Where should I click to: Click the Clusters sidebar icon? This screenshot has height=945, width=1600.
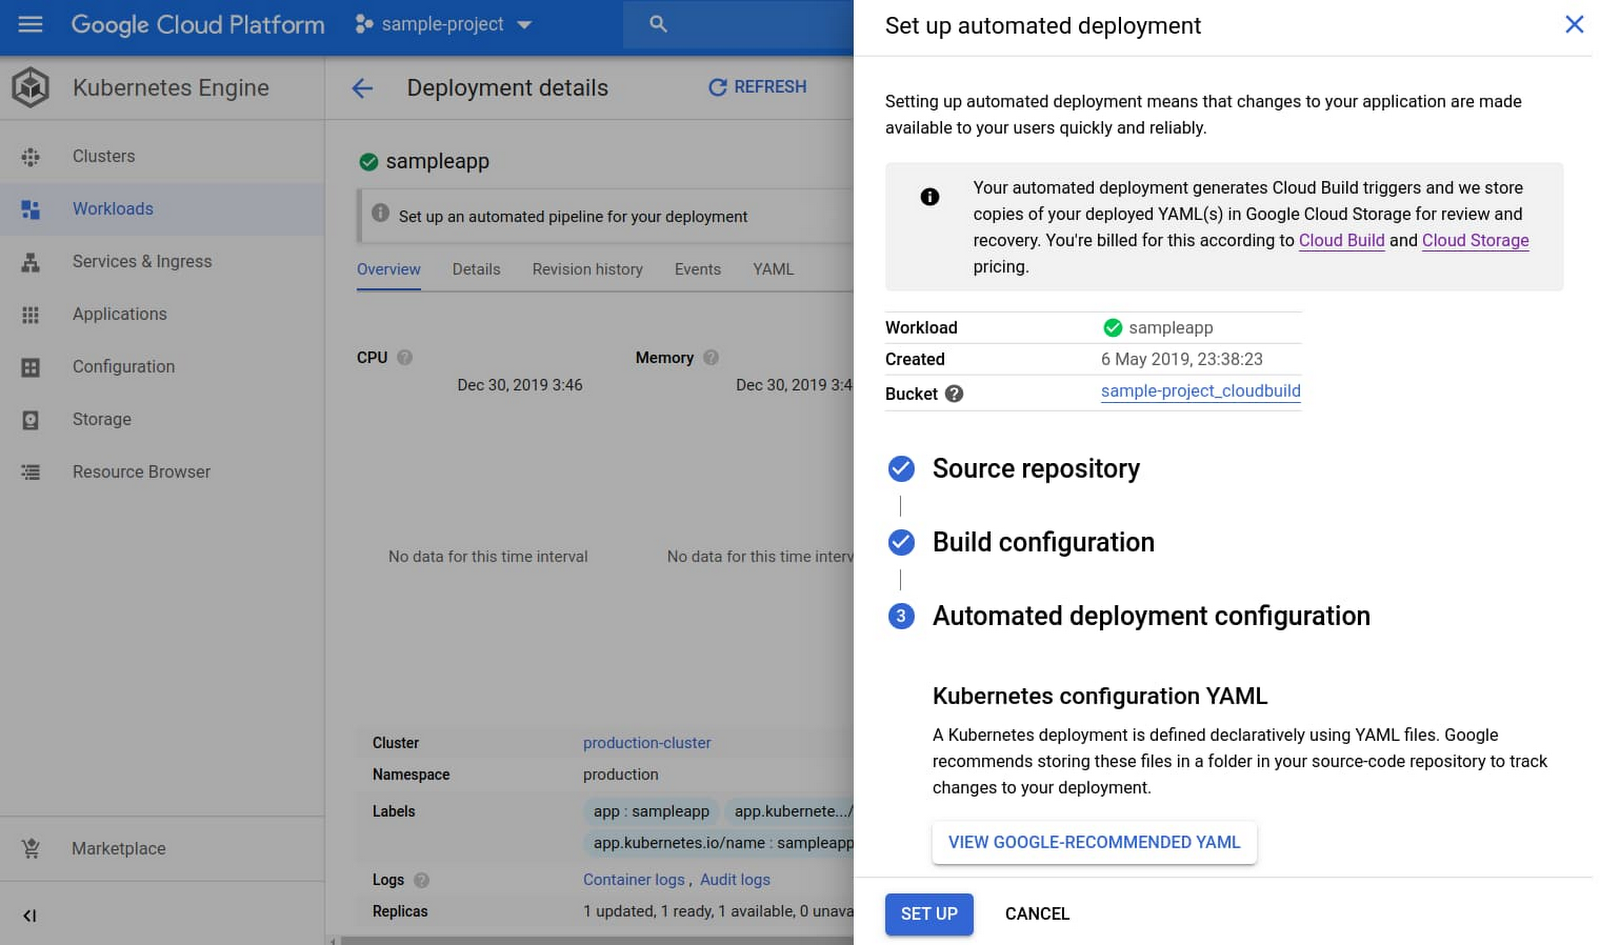click(x=31, y=156)
